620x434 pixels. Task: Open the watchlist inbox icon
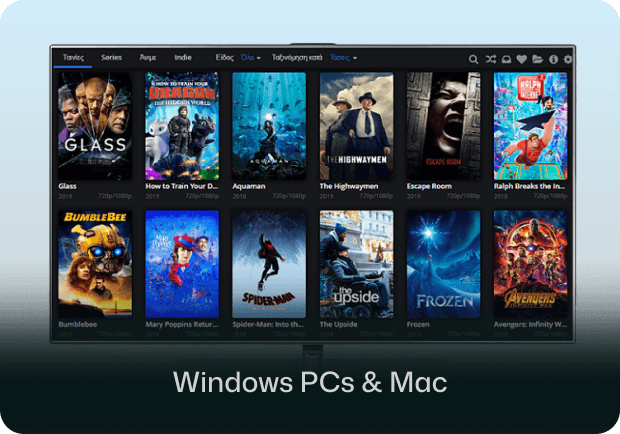pos(506,59)
